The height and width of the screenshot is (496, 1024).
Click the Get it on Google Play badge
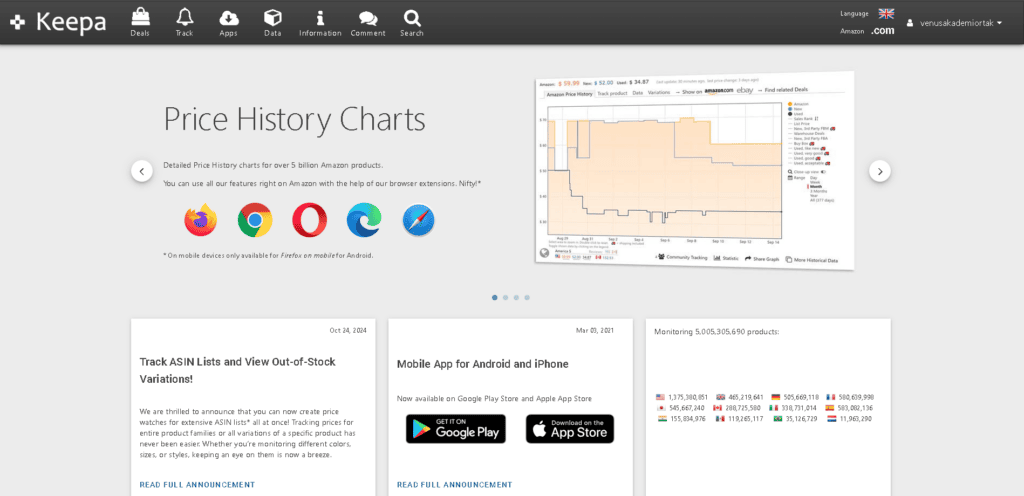pos(456,429)
